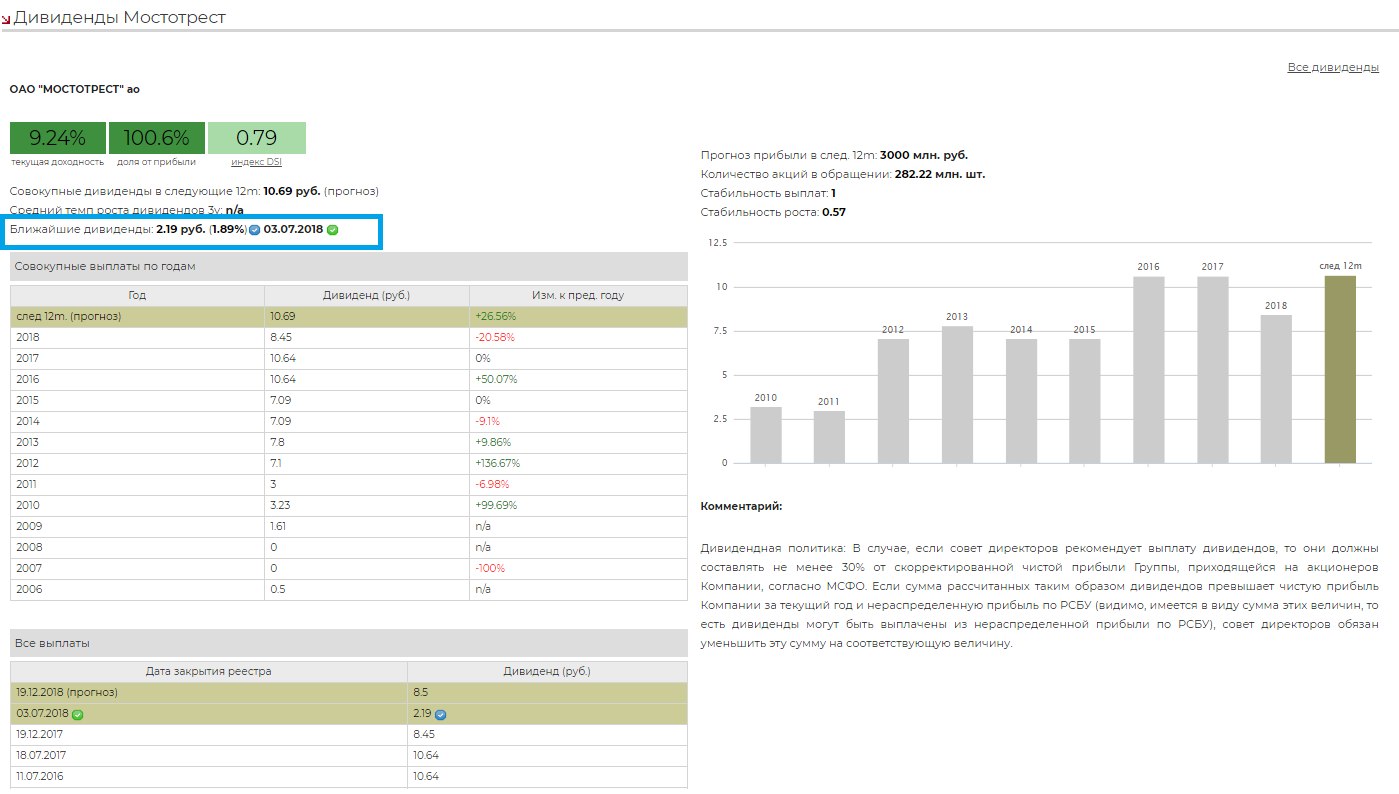Viewport: 1399px width, 794px height.
Task: Click blue badge icon beside 2.19 in Все выплаты table
Action: point(440,714)
